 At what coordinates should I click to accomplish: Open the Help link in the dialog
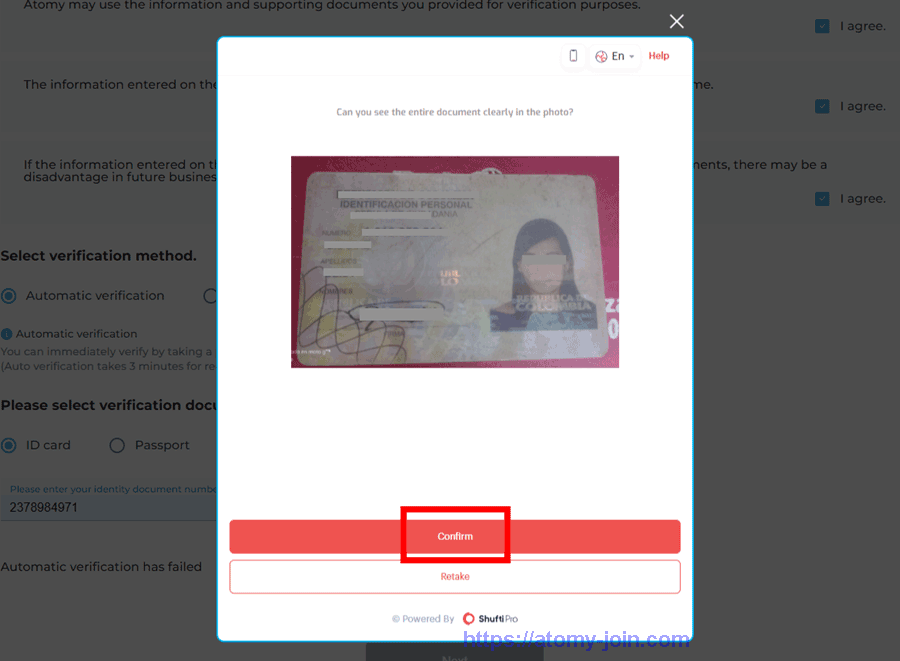(x=659, y=56)
